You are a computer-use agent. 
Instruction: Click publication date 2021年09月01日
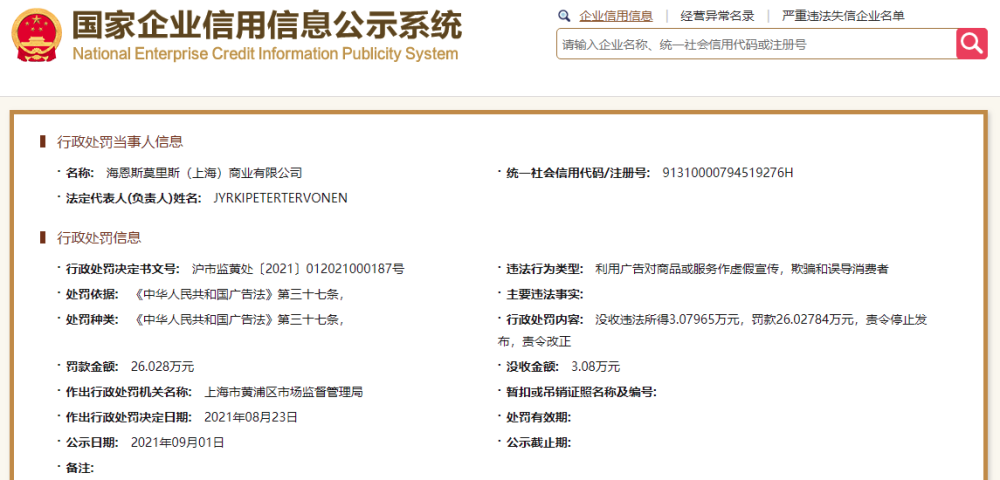point(177,442)
